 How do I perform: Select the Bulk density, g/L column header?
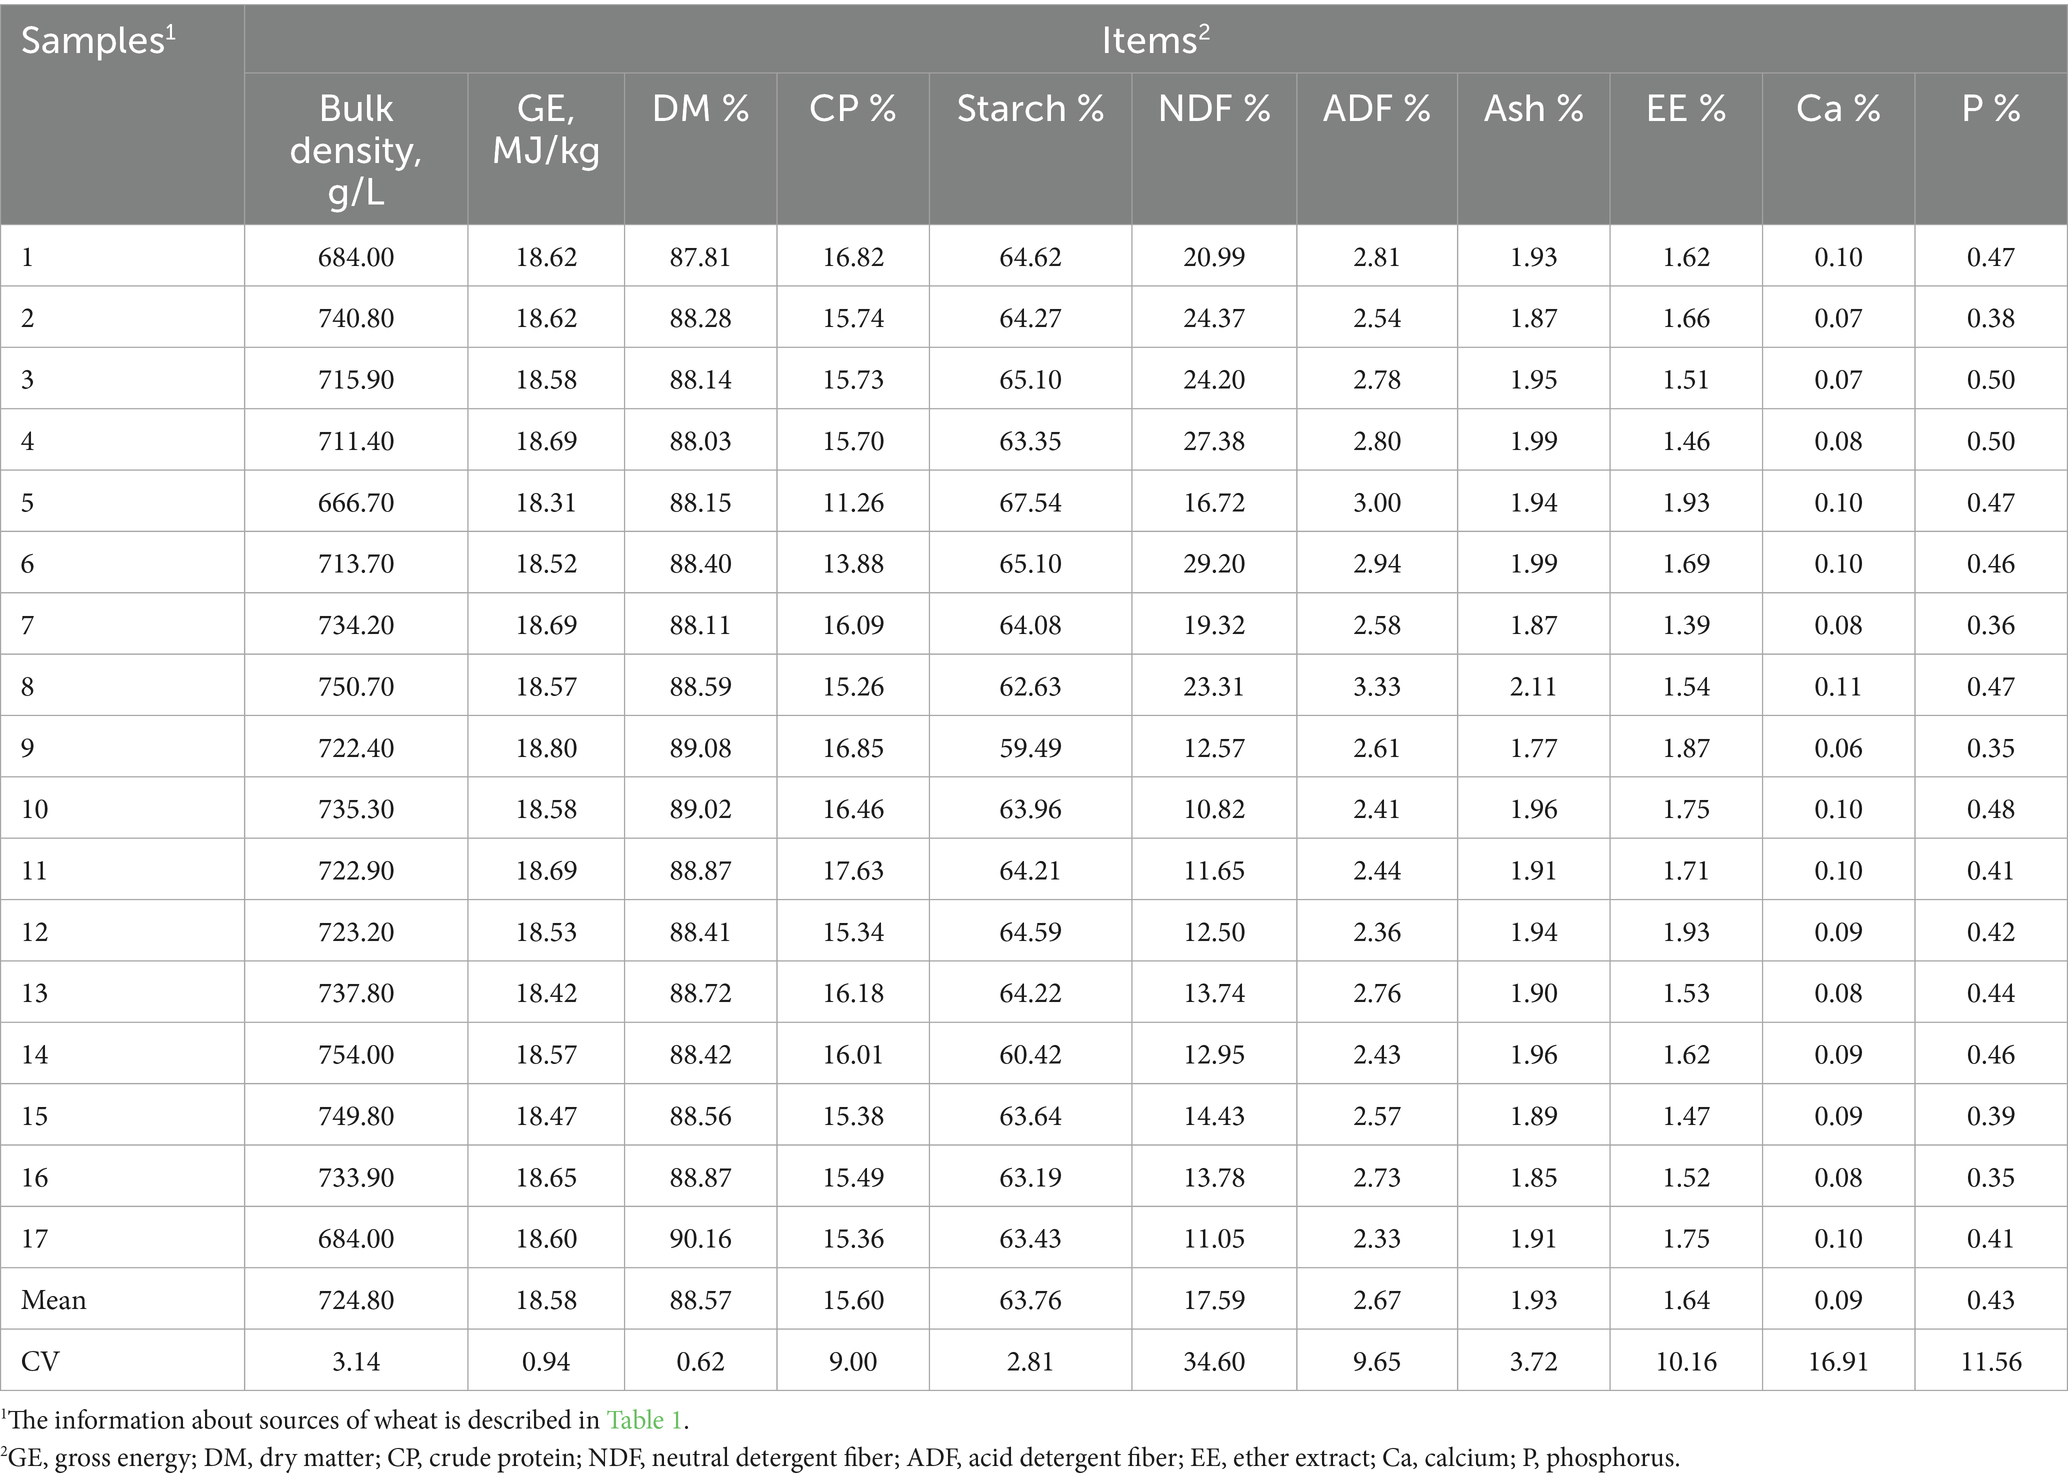point(356,149)
